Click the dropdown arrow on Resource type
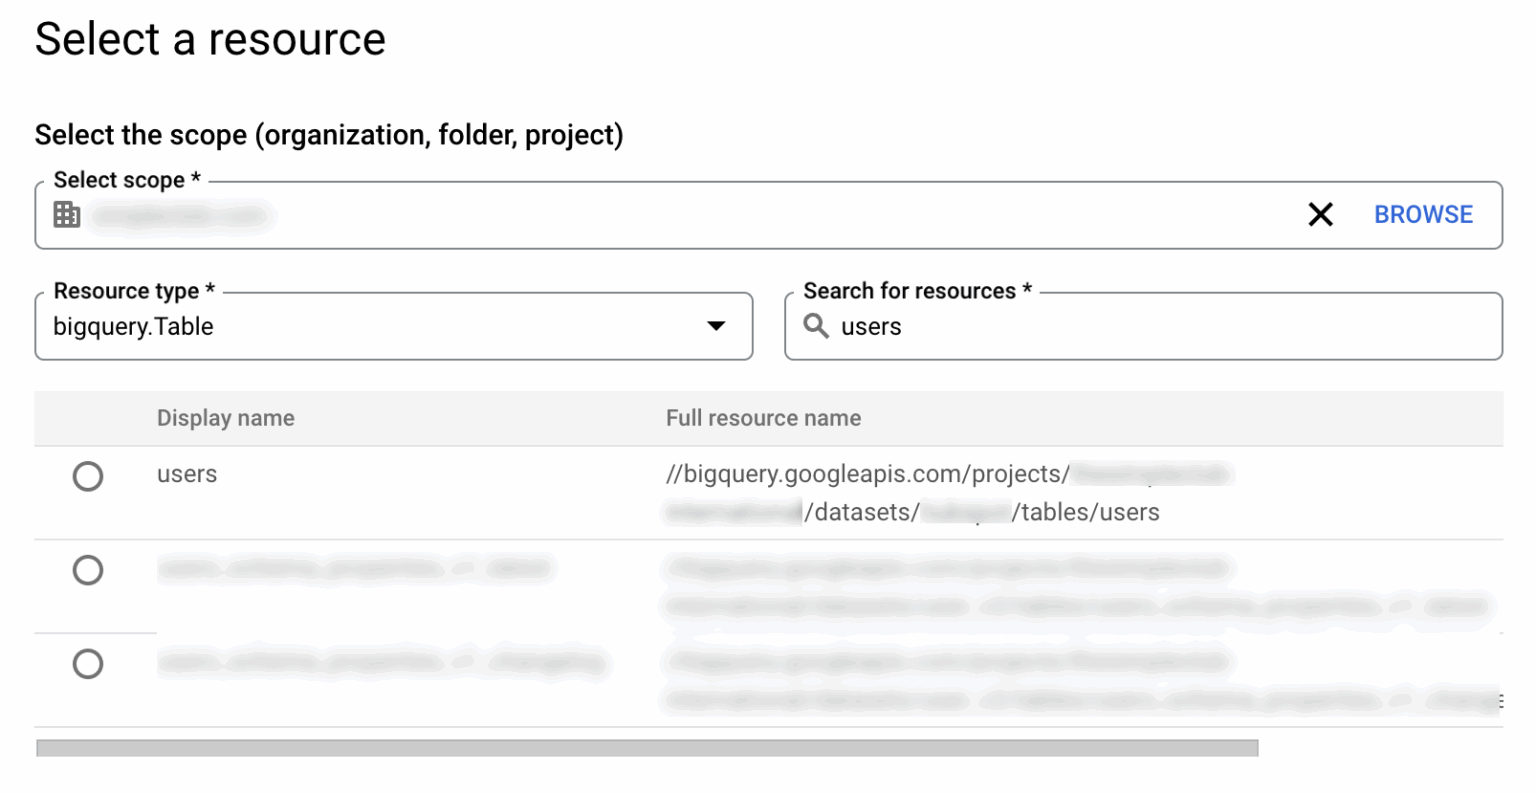Screen dimensions: 1536x793 coord(716,326)
